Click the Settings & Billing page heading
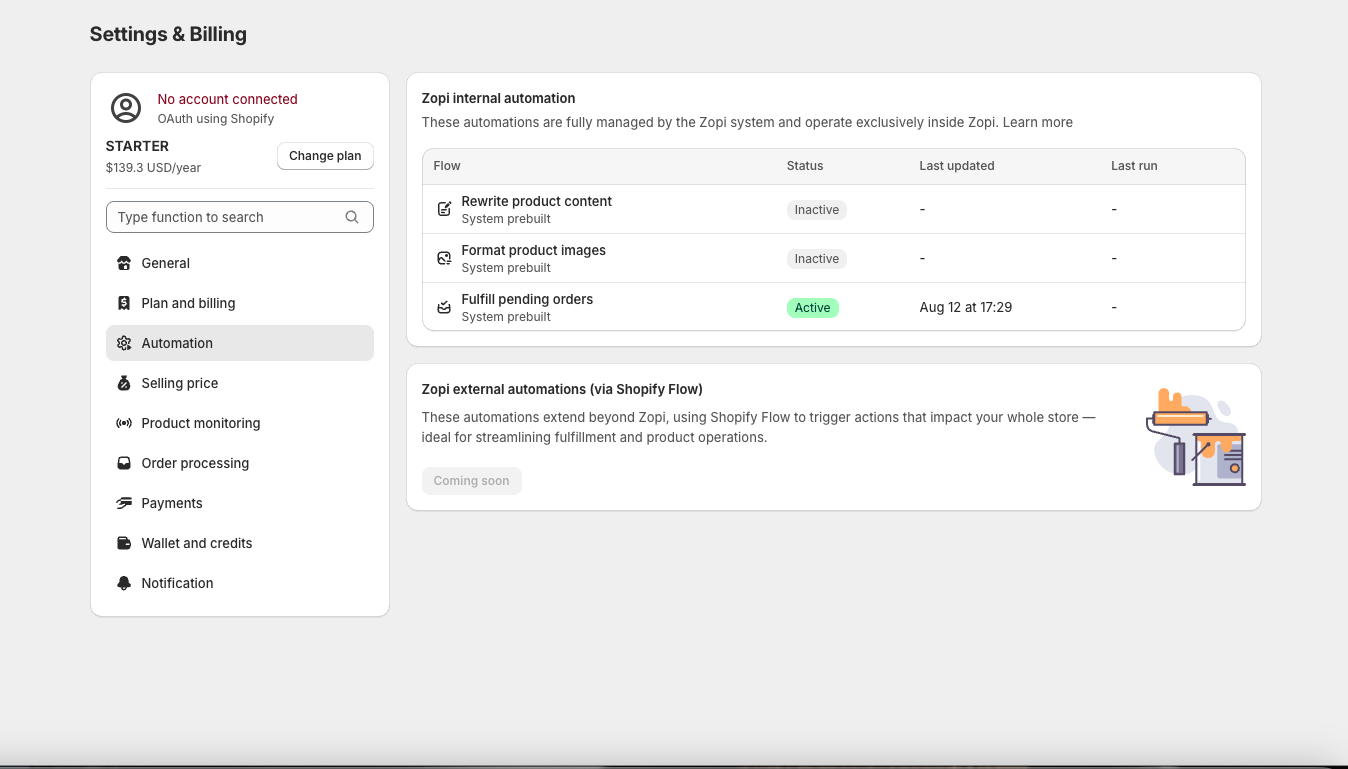This screenshot has width=1348, height=769. (x=168, y=34)
